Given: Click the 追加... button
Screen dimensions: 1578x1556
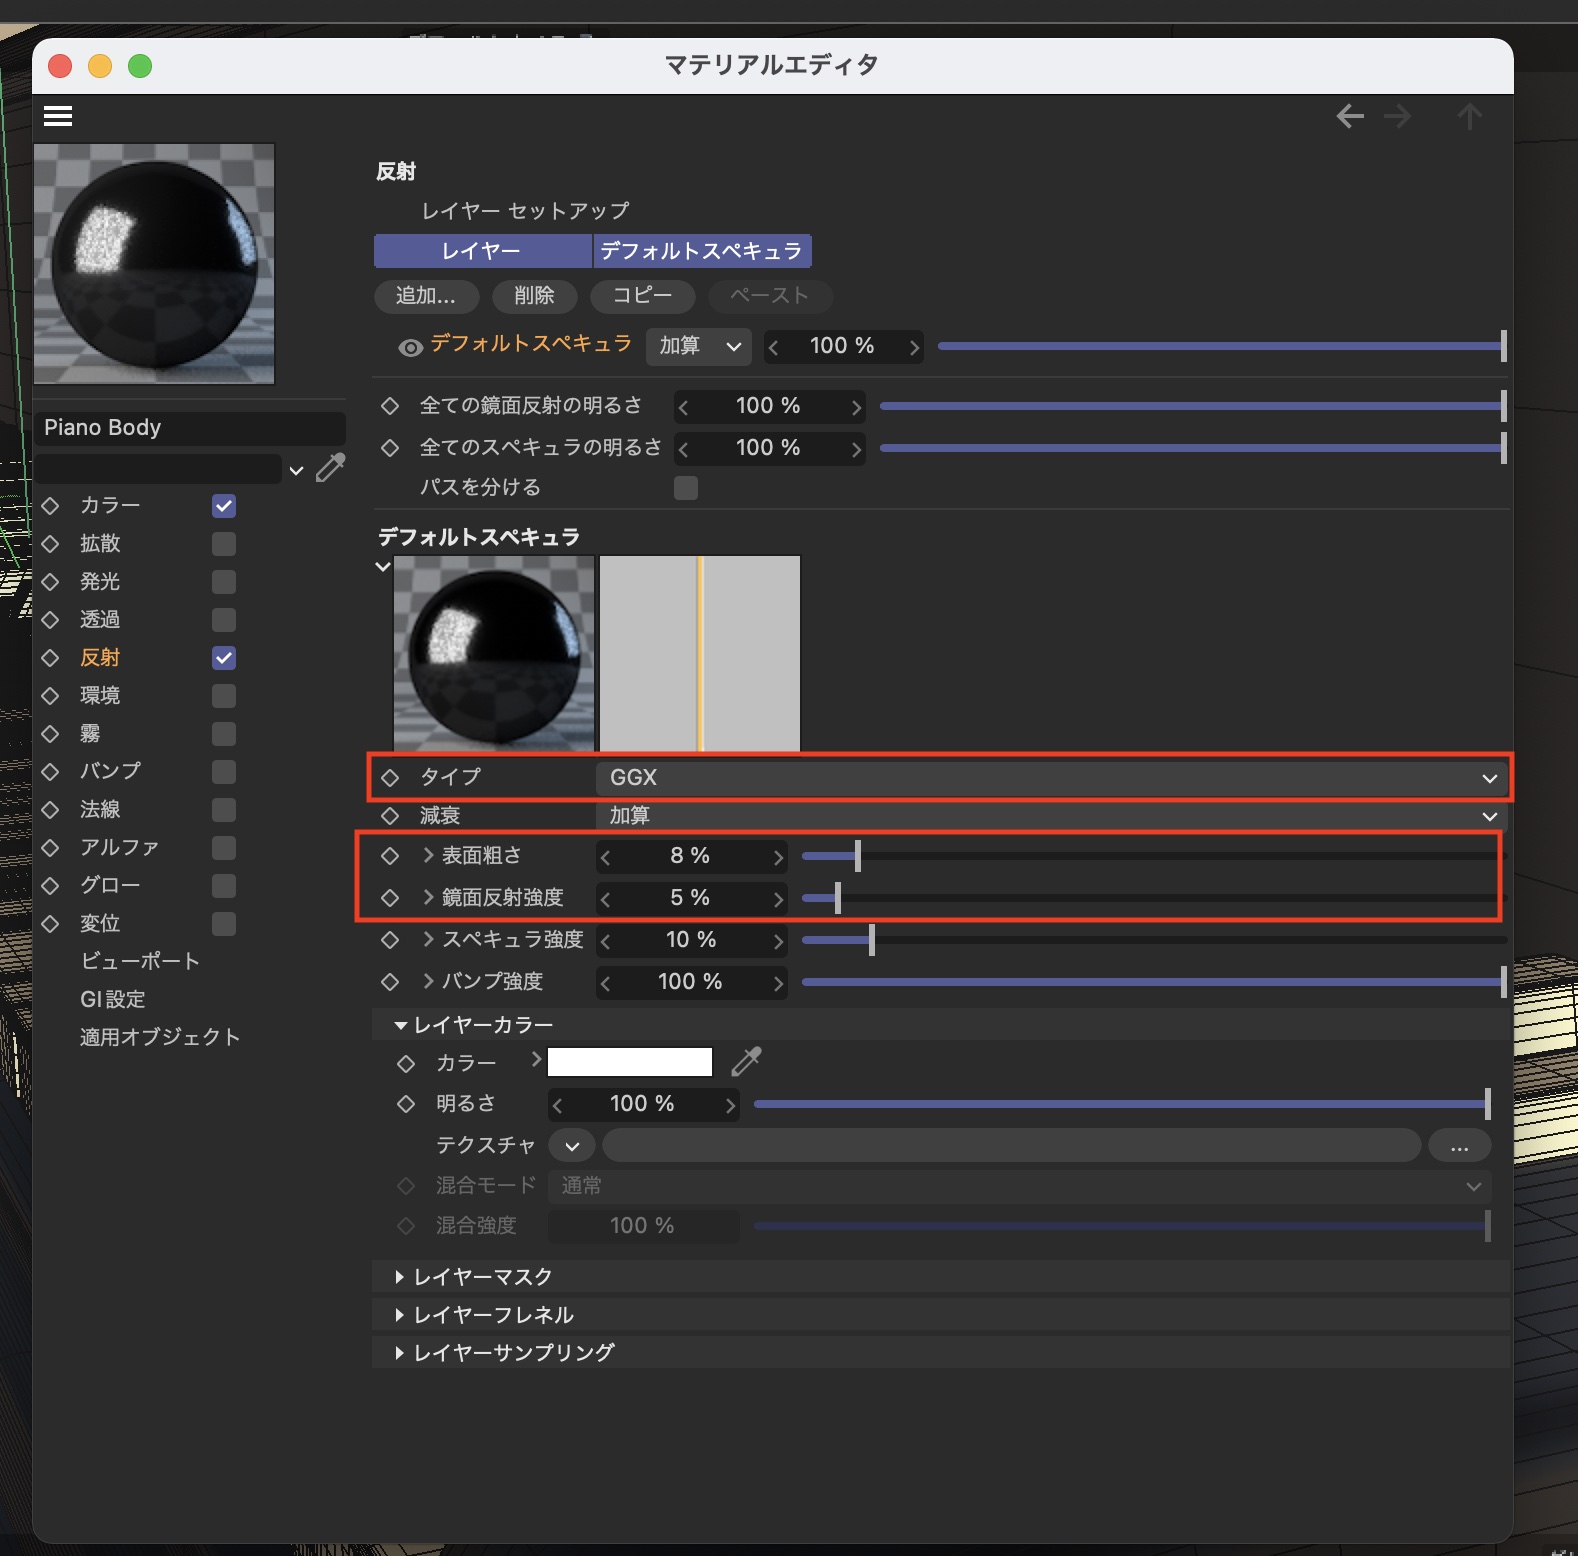Looking at the screenshot, I should tap(426, 296).
